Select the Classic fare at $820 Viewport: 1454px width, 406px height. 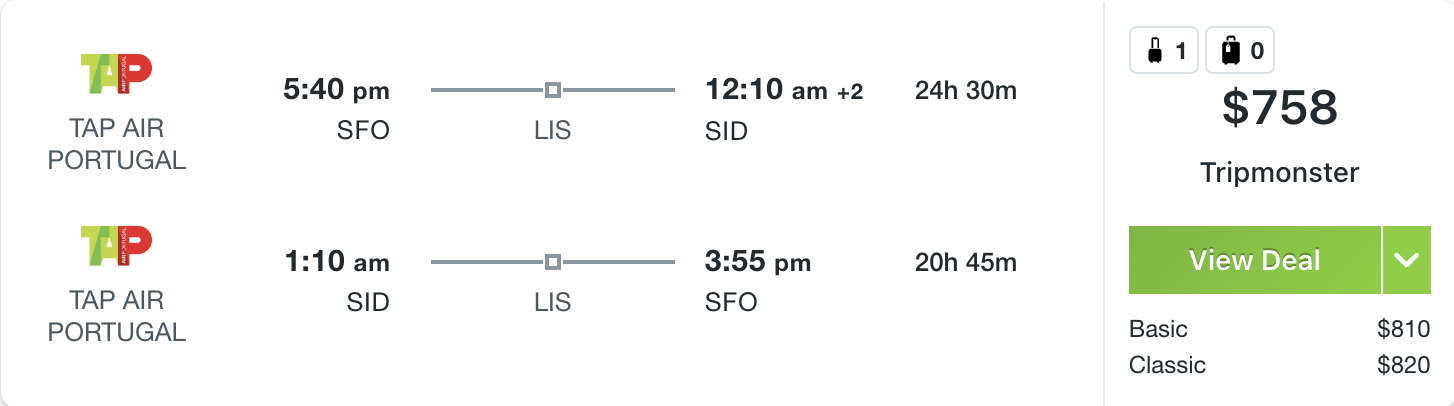1279,365
